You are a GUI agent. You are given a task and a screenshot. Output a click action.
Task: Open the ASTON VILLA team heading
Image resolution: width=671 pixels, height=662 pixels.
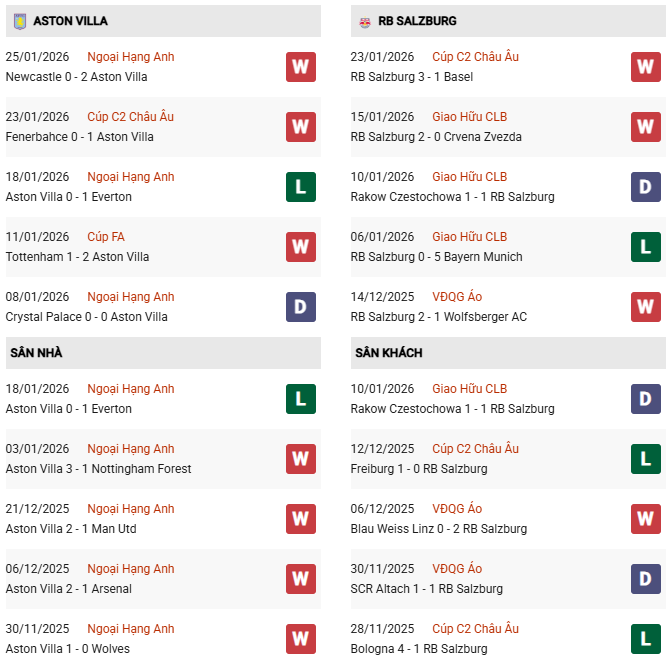point(70,21)
